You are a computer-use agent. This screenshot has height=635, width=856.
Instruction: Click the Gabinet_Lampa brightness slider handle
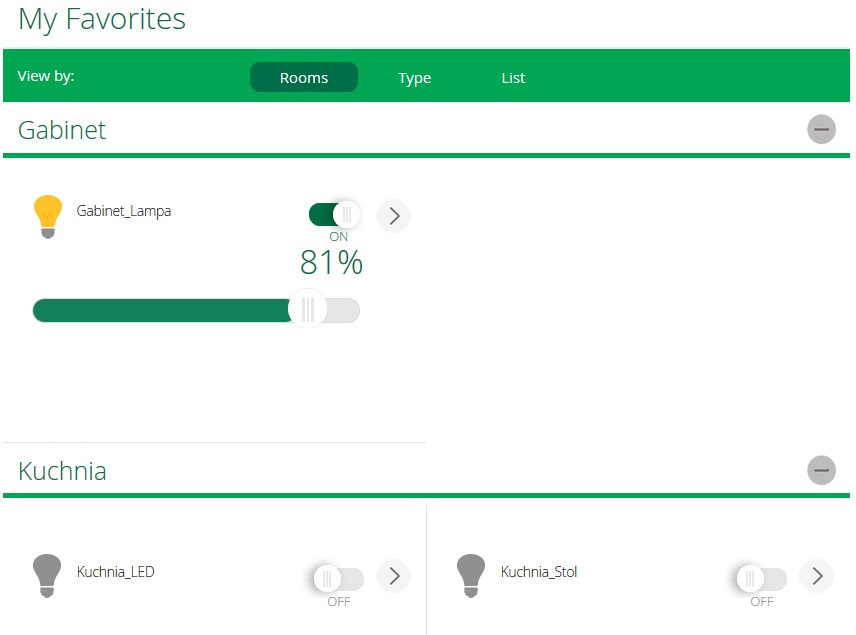click(x=307, y=310)
